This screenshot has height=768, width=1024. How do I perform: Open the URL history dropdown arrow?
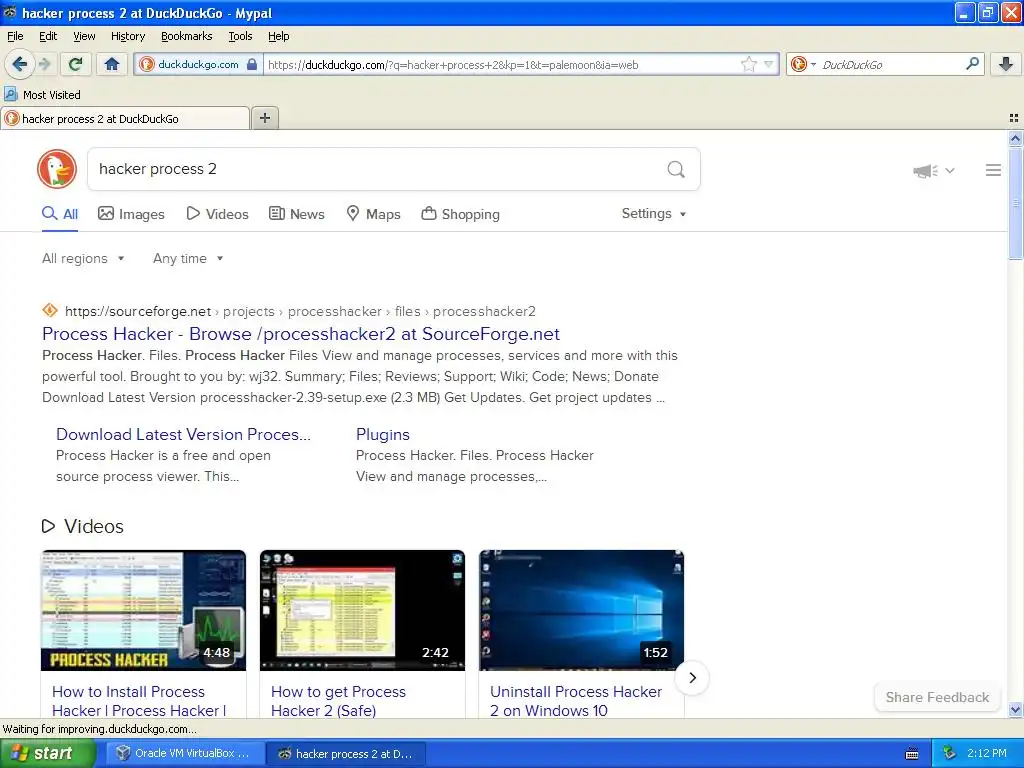(x=769, y=64)
